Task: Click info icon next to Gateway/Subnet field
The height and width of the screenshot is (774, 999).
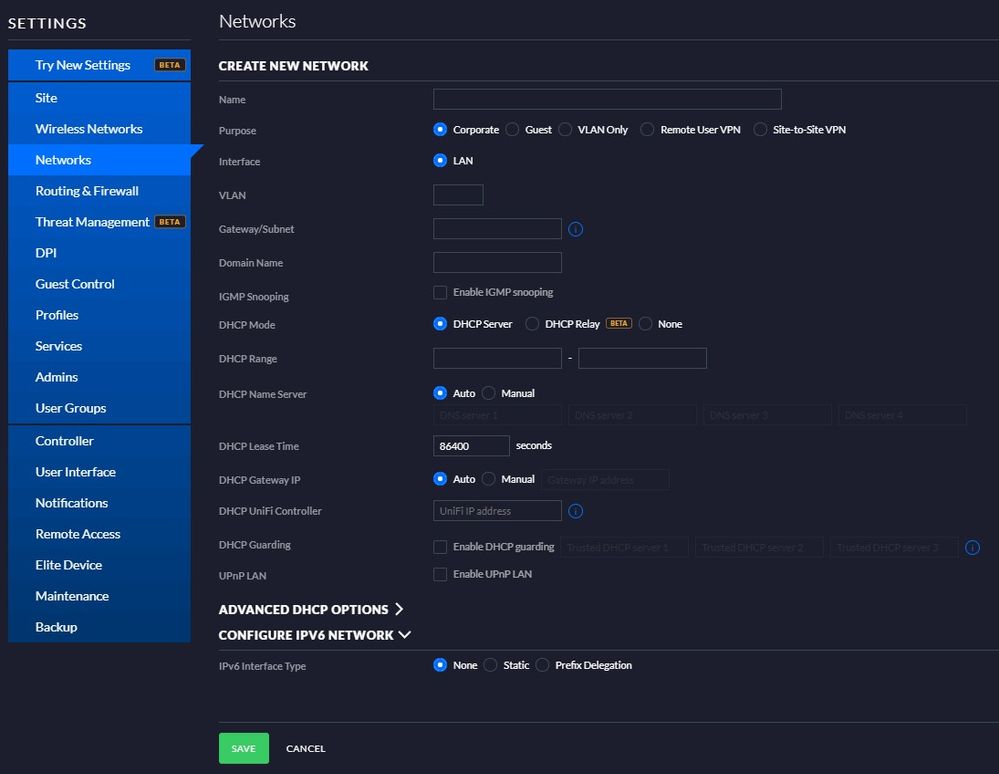Action: pos(575,229)
